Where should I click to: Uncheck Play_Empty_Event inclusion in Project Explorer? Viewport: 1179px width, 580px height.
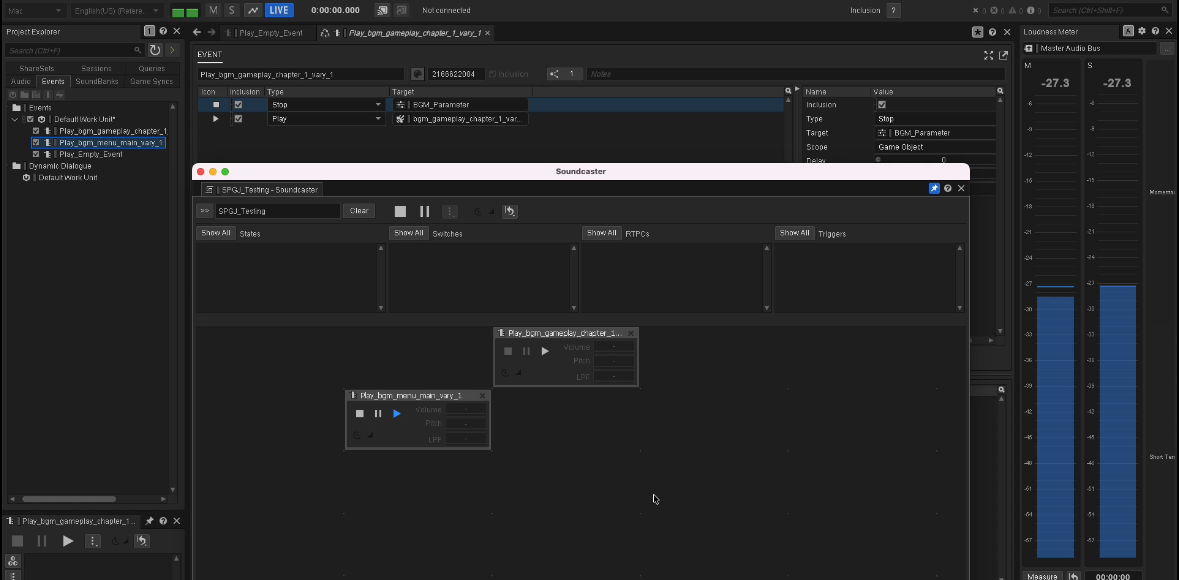coord(37,154)
